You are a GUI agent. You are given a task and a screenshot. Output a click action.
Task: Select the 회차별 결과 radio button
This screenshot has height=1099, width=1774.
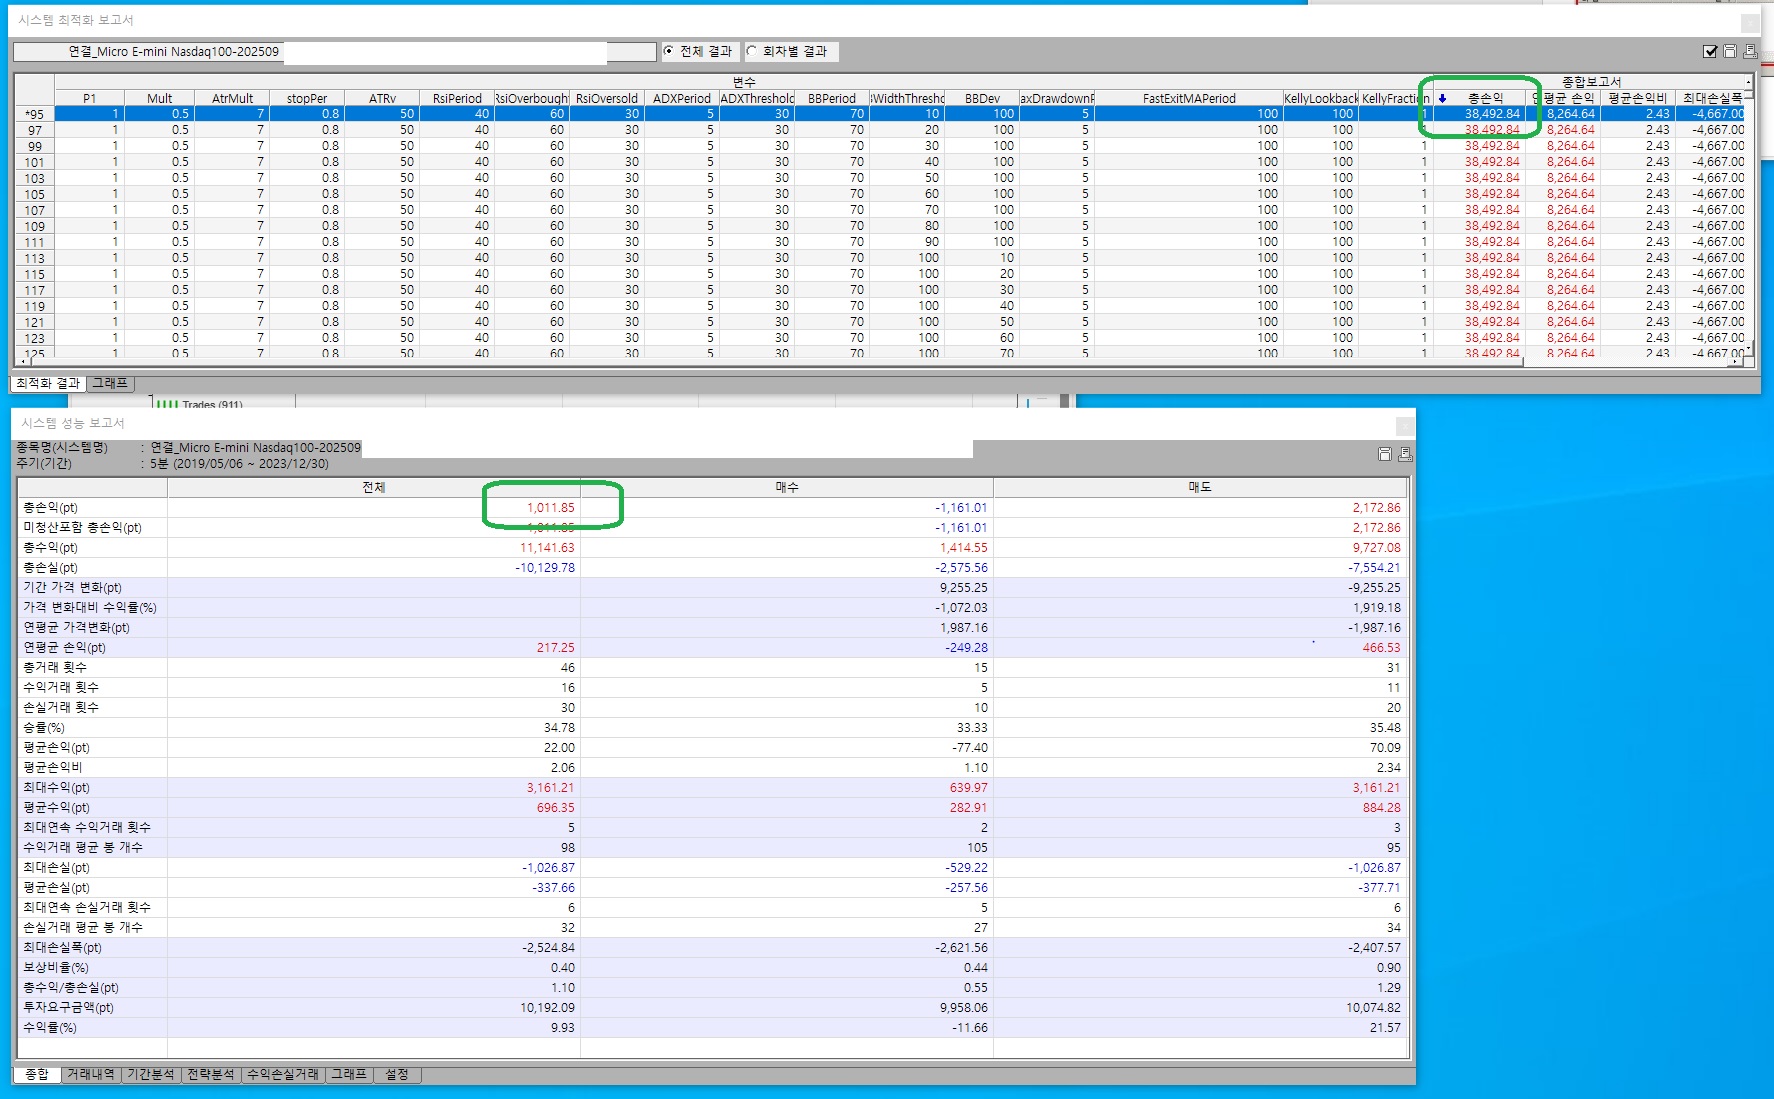(752, 51)
